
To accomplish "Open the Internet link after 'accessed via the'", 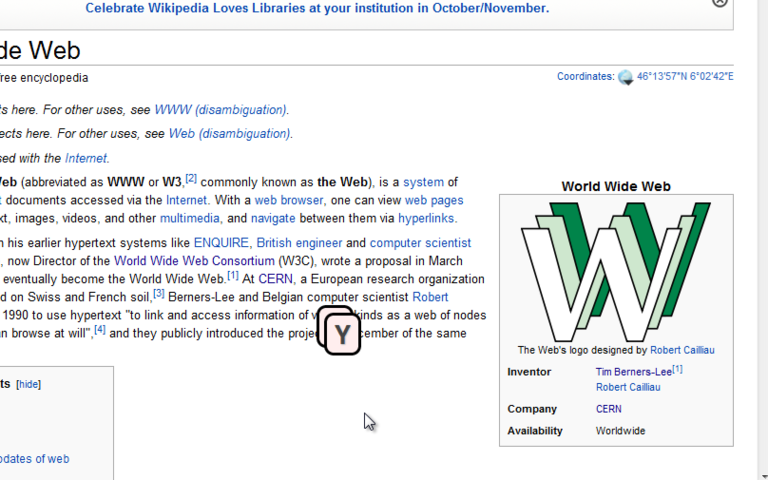I will point(186,200).
